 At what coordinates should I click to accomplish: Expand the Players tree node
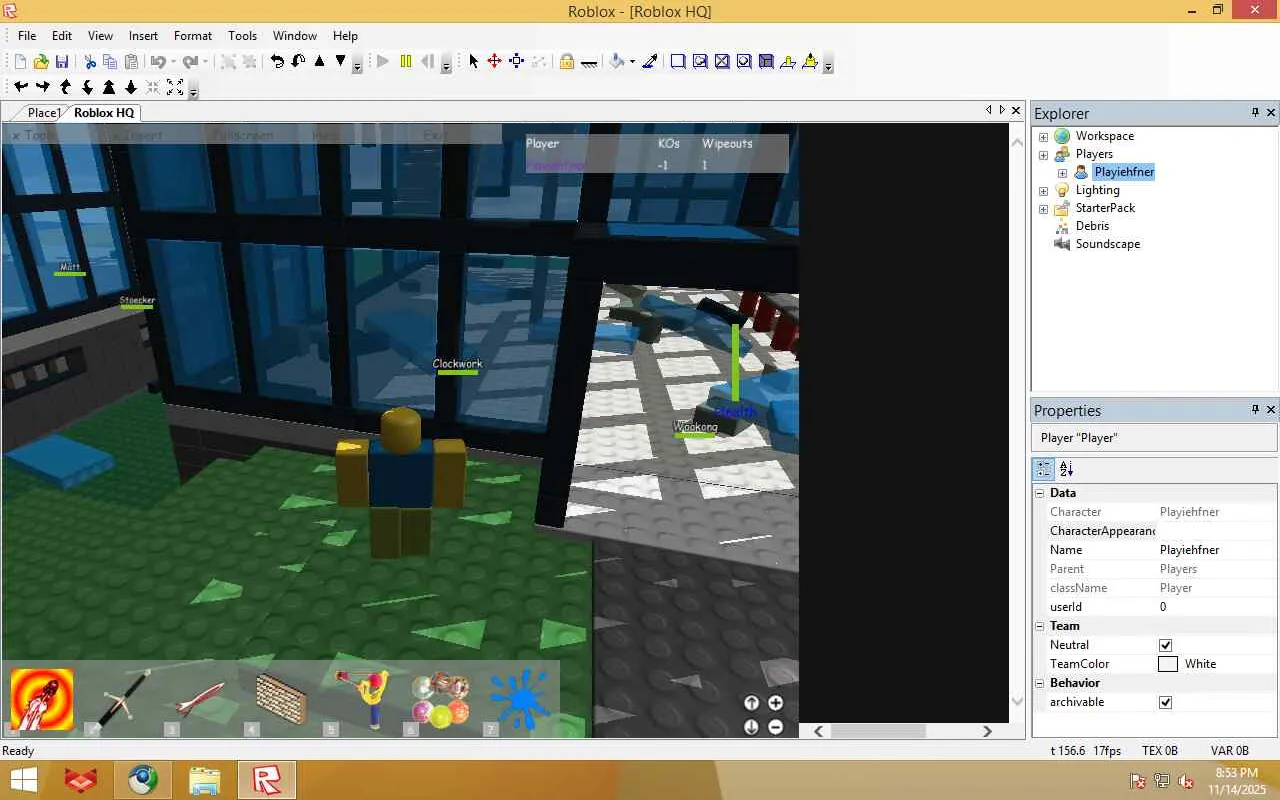[1043, 154]
